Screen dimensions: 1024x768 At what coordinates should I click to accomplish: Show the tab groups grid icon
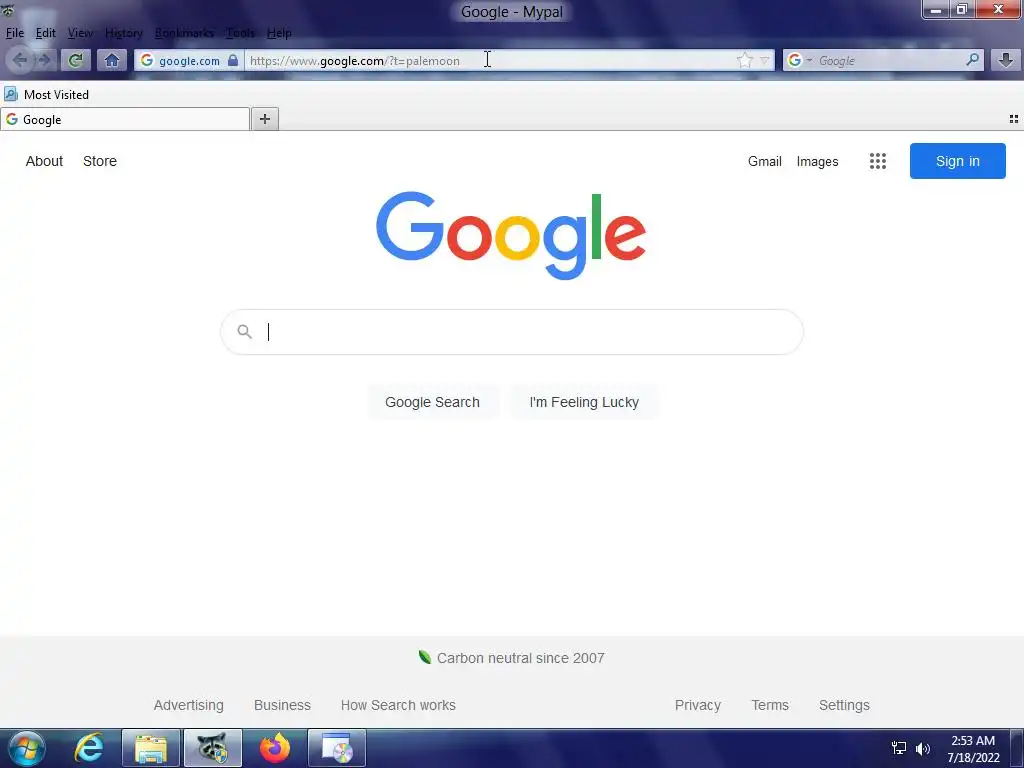click(x=1014, y=119)
